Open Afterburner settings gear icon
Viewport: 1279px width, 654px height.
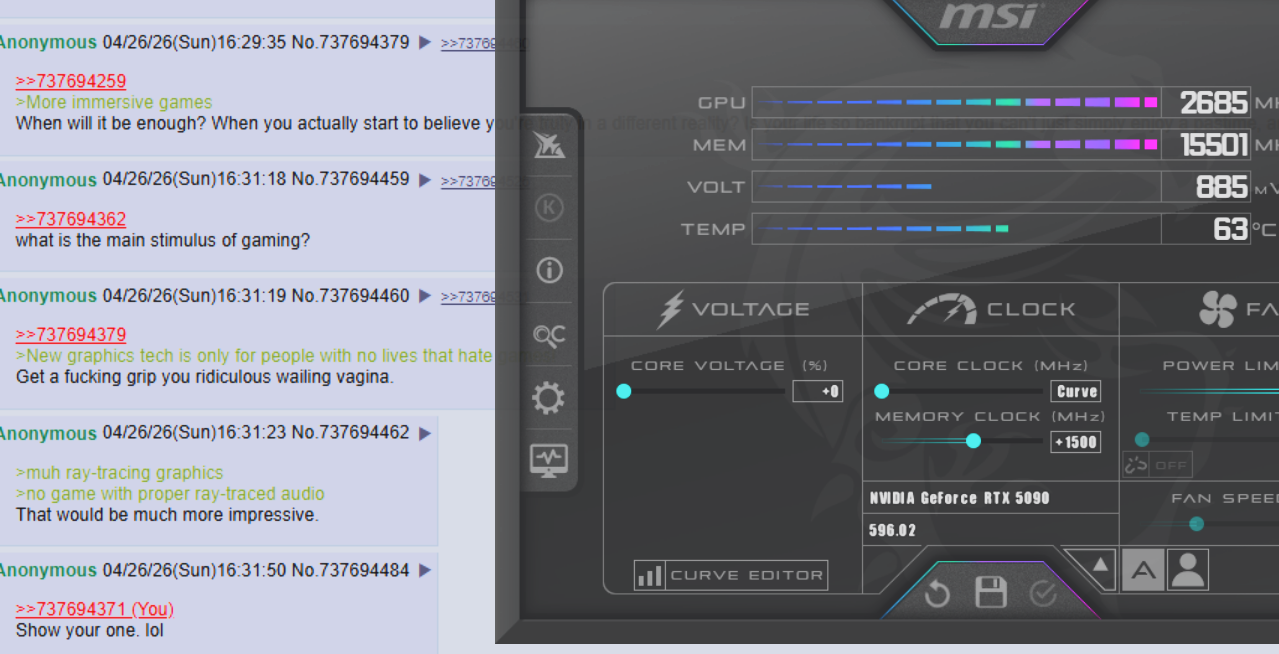549,399
